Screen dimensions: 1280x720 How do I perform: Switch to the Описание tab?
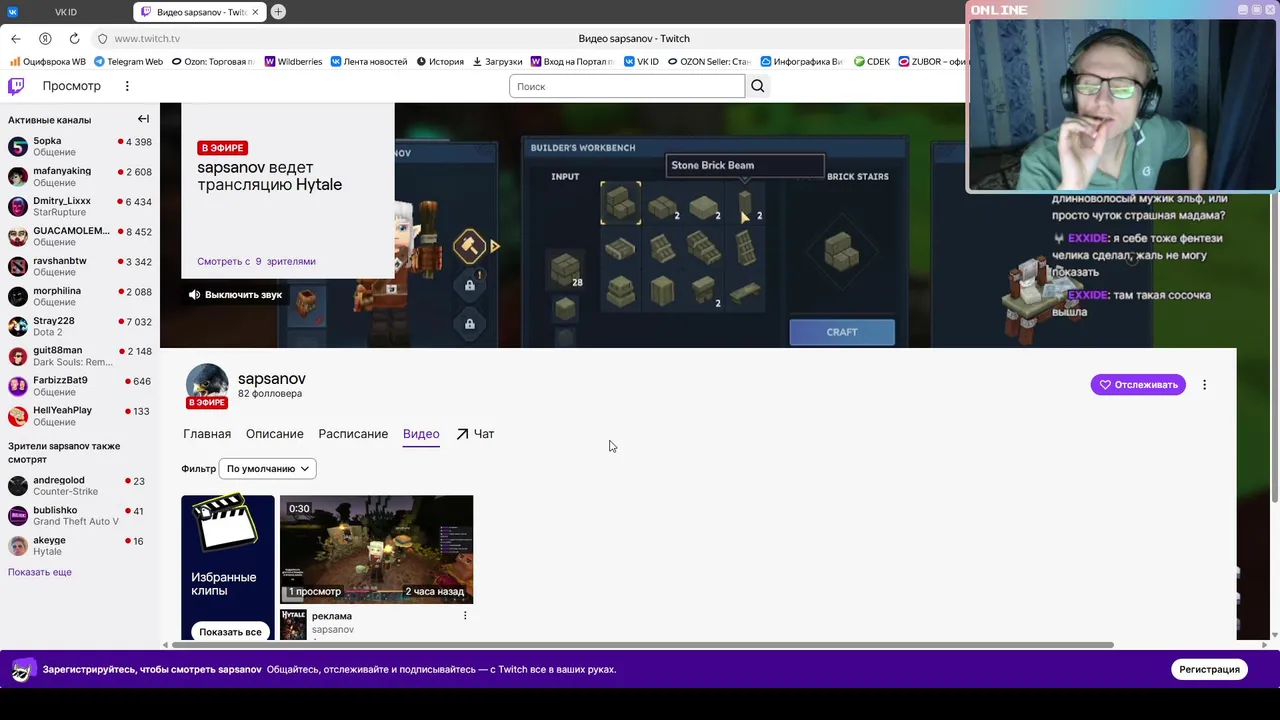pos(275,434)
